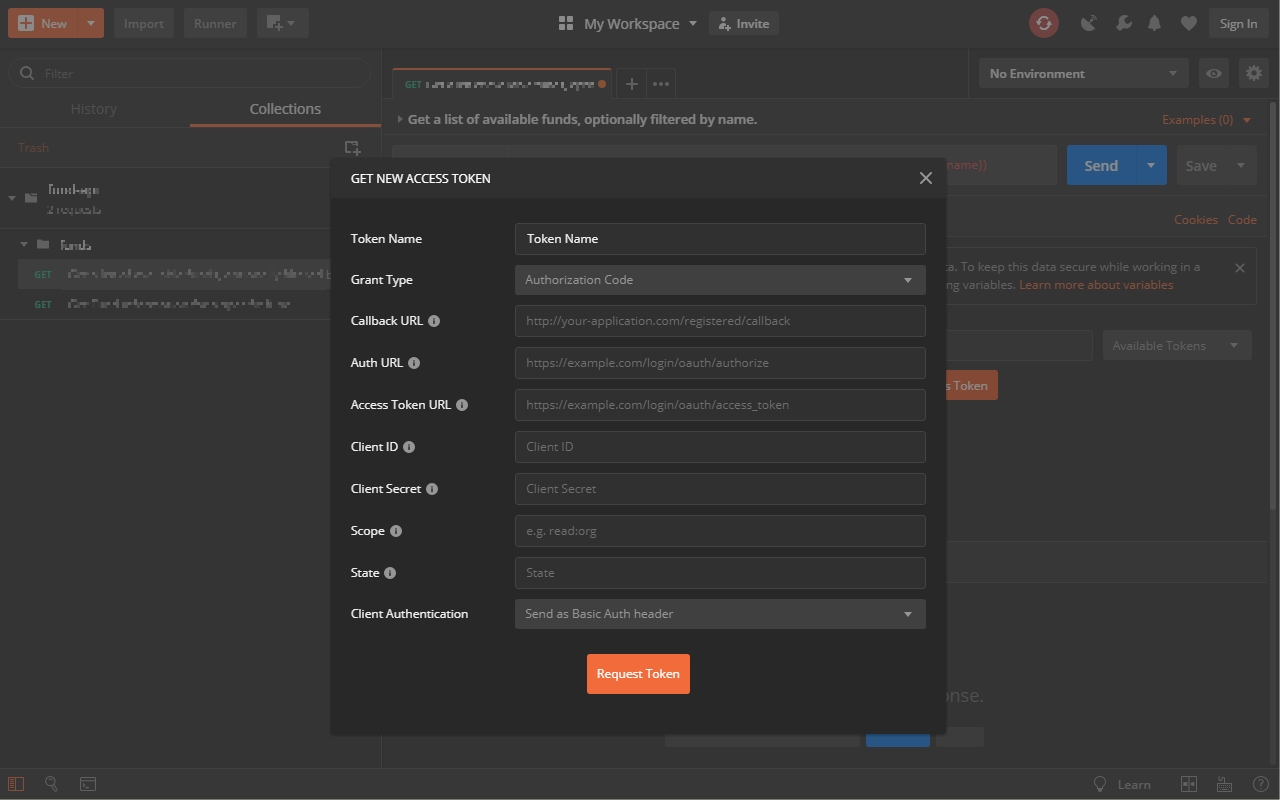This screenshot has width=1280, height=800.
Task: Click the Callback URL info icon
Action: (x=434, y=321)
